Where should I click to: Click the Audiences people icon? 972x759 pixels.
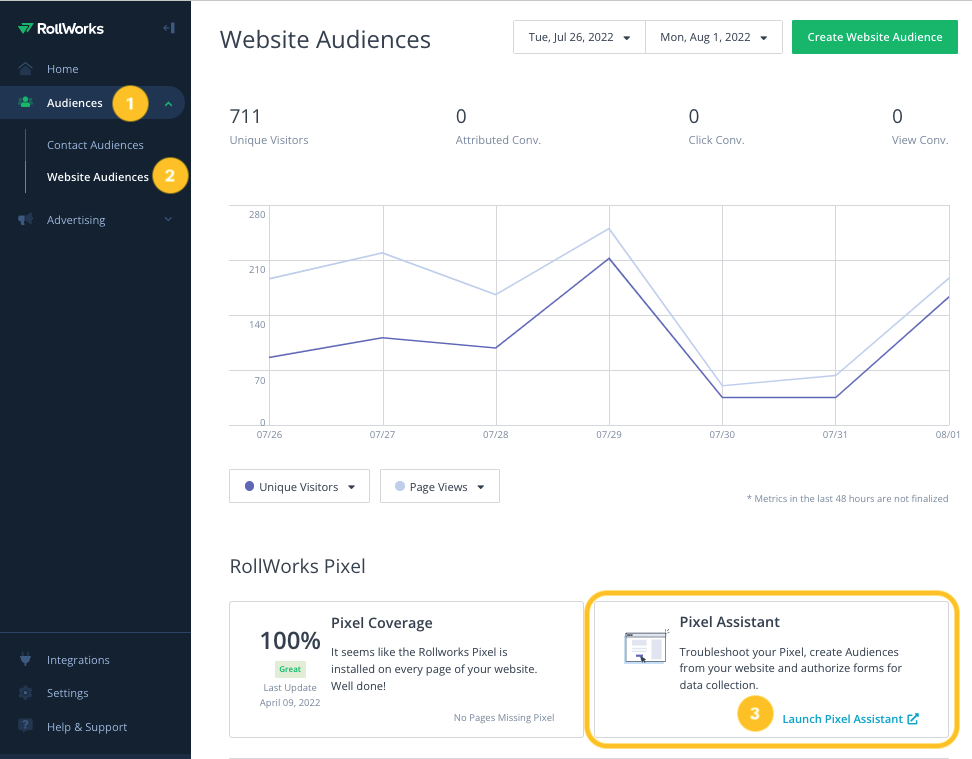click(x=25, y=102)
